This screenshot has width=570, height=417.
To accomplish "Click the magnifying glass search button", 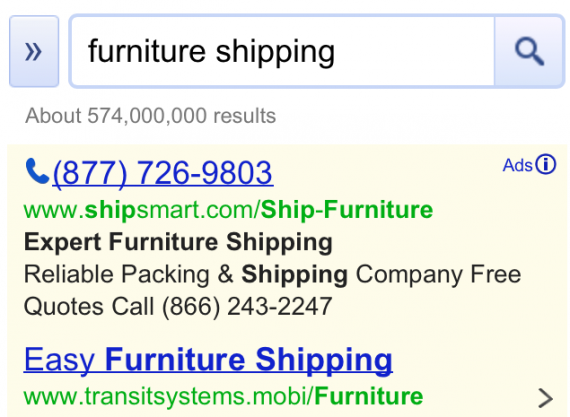I will point(529,51).
